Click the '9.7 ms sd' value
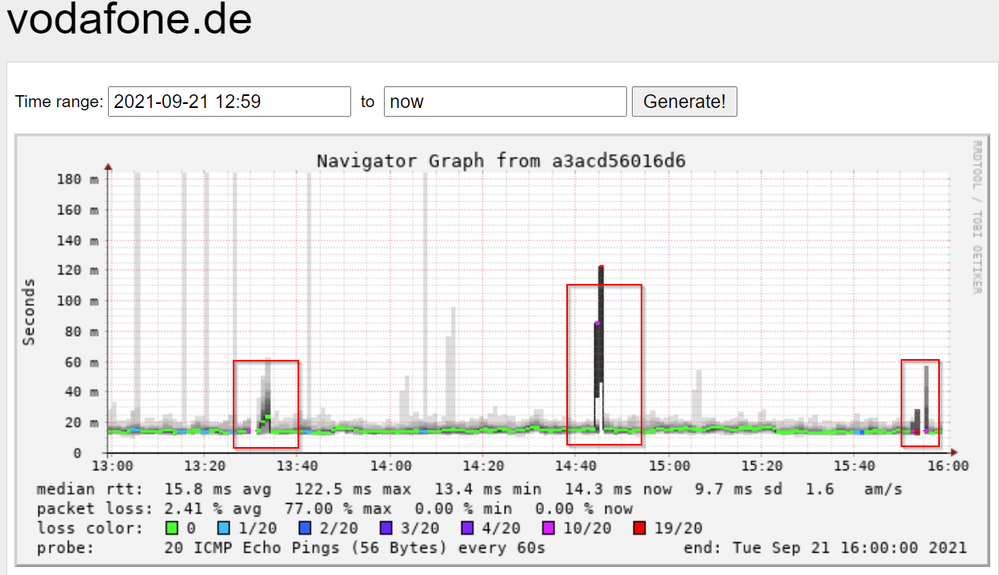Viewport: 999px width, 575px height. (738, 489)
